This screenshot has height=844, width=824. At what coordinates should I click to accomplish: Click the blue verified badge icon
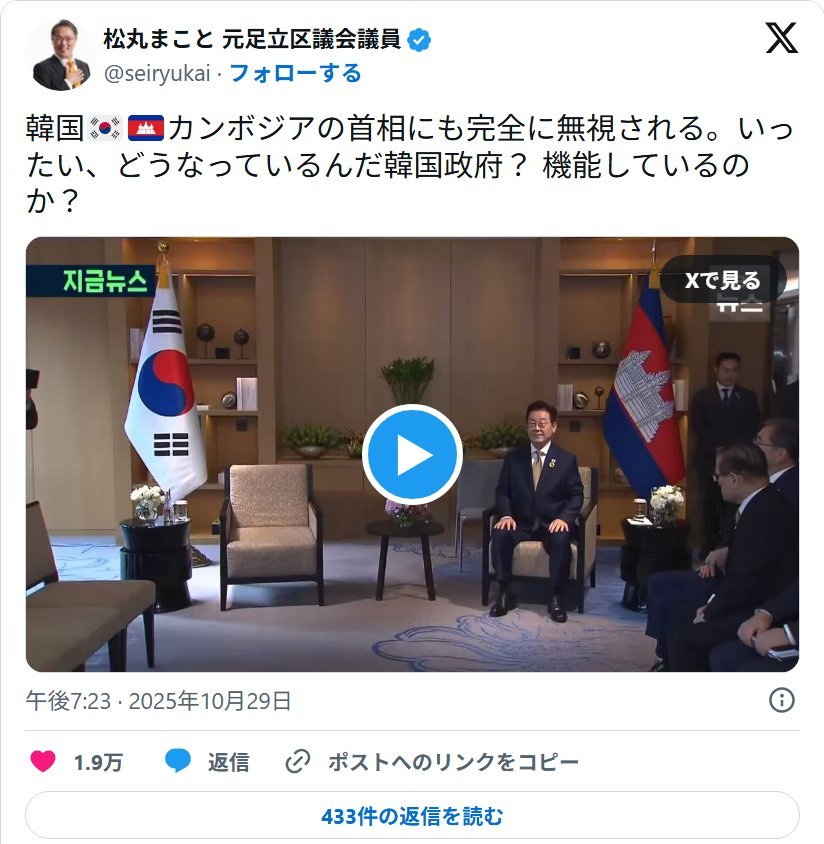coord(419,40)
